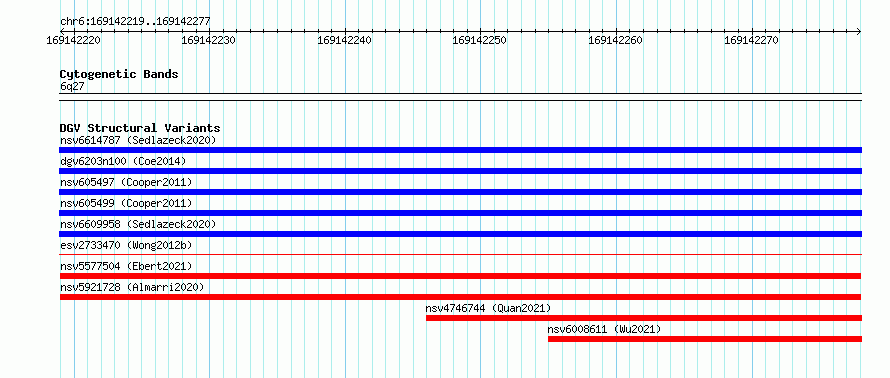Open the esv2733470 (Wong2012b) label

(126, 245)
